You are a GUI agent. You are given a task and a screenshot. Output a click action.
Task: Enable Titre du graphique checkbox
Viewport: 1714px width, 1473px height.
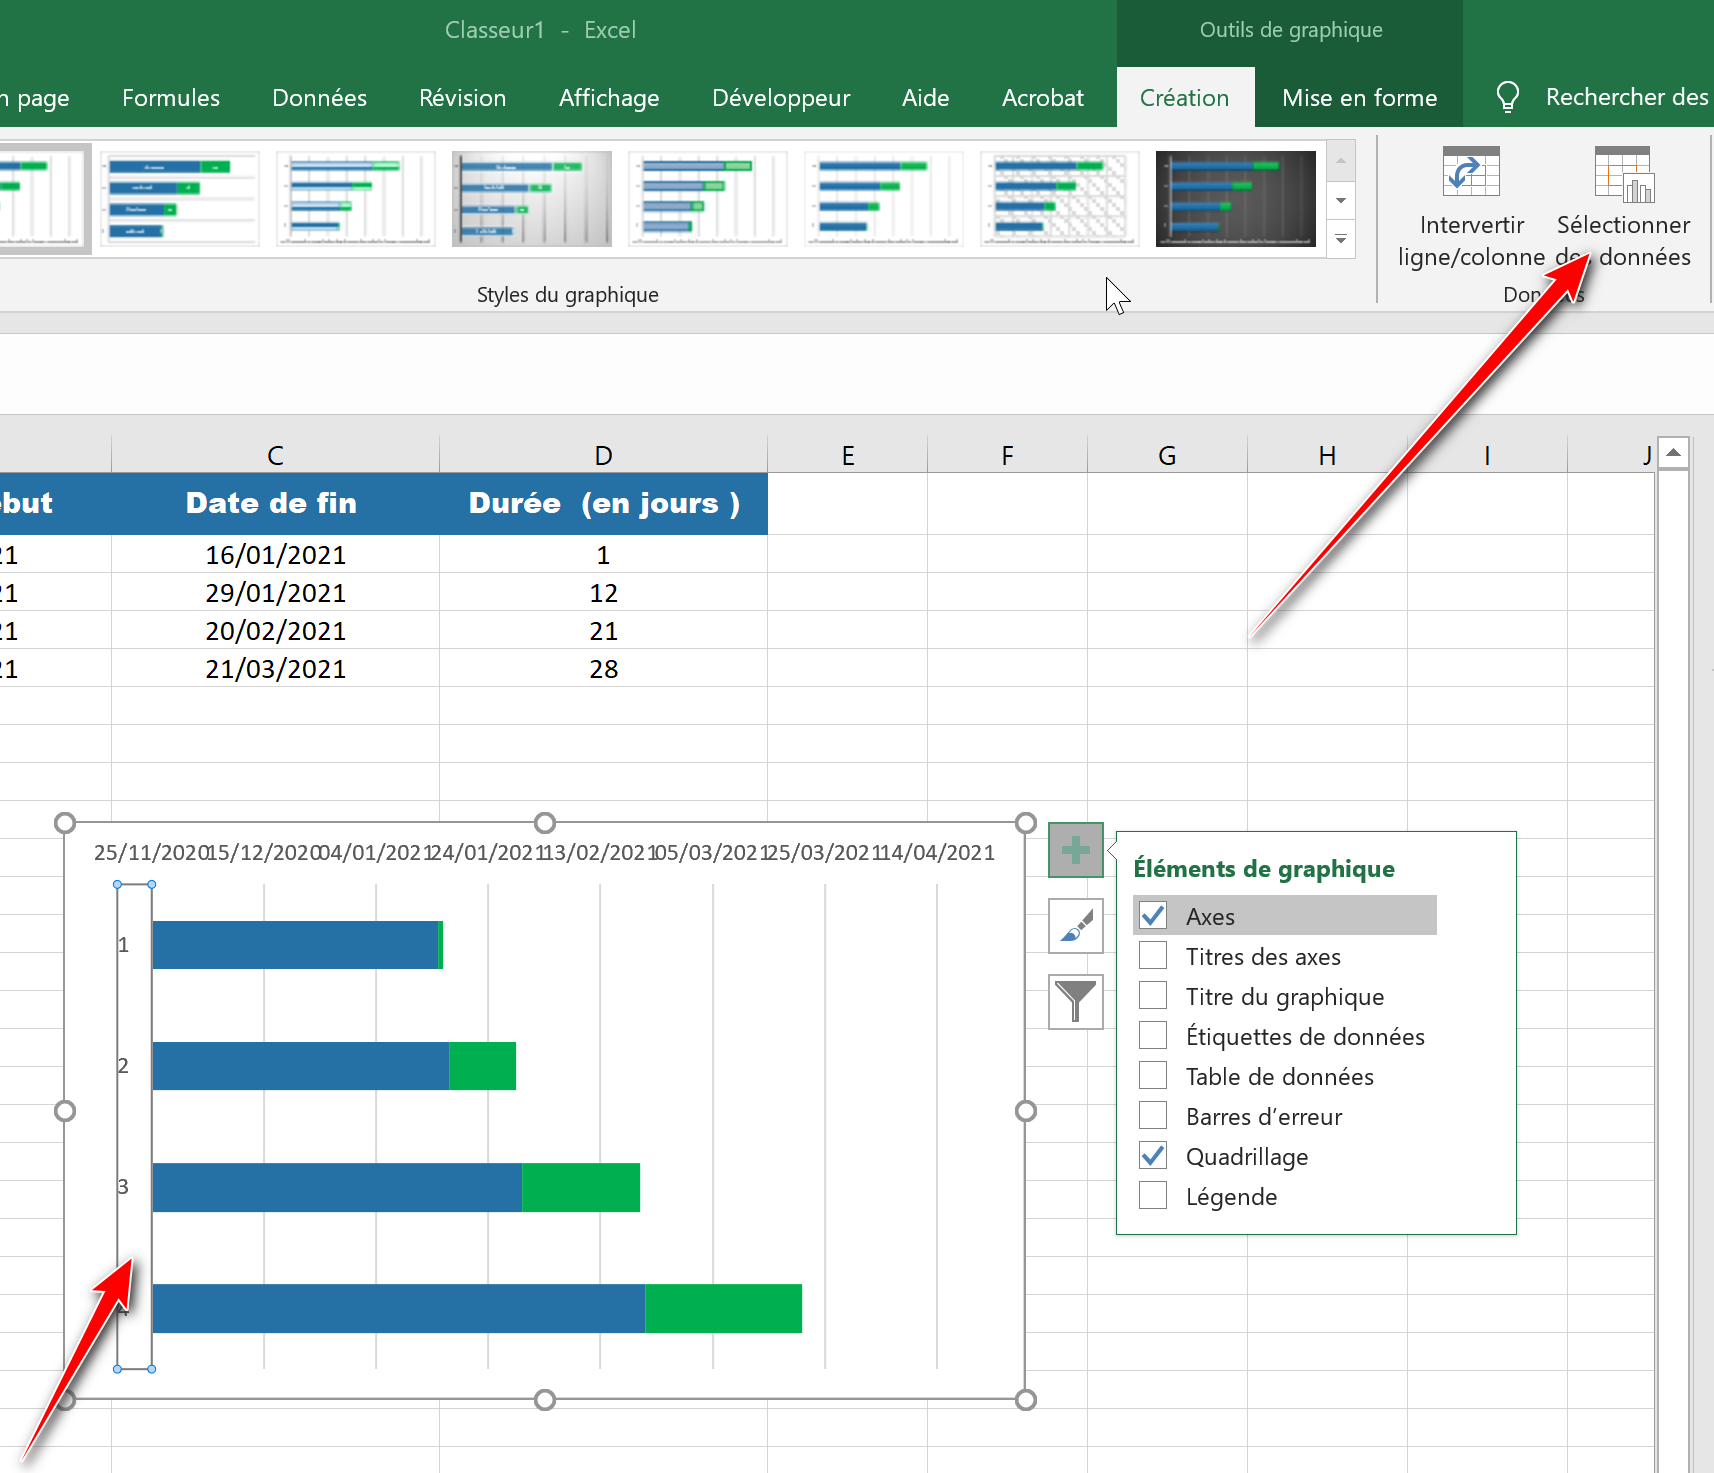coord(1153,995)
